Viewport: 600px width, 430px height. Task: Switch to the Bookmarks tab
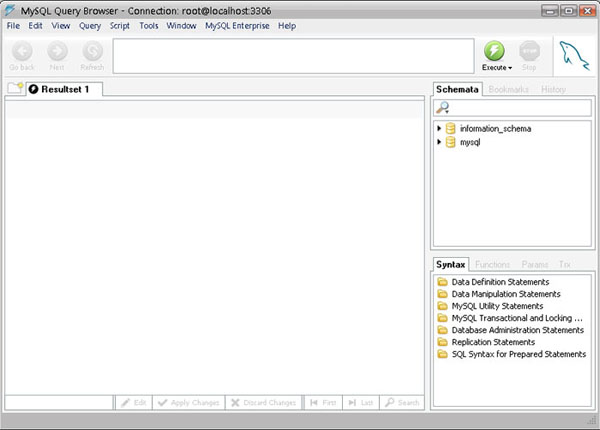[509, 90]
